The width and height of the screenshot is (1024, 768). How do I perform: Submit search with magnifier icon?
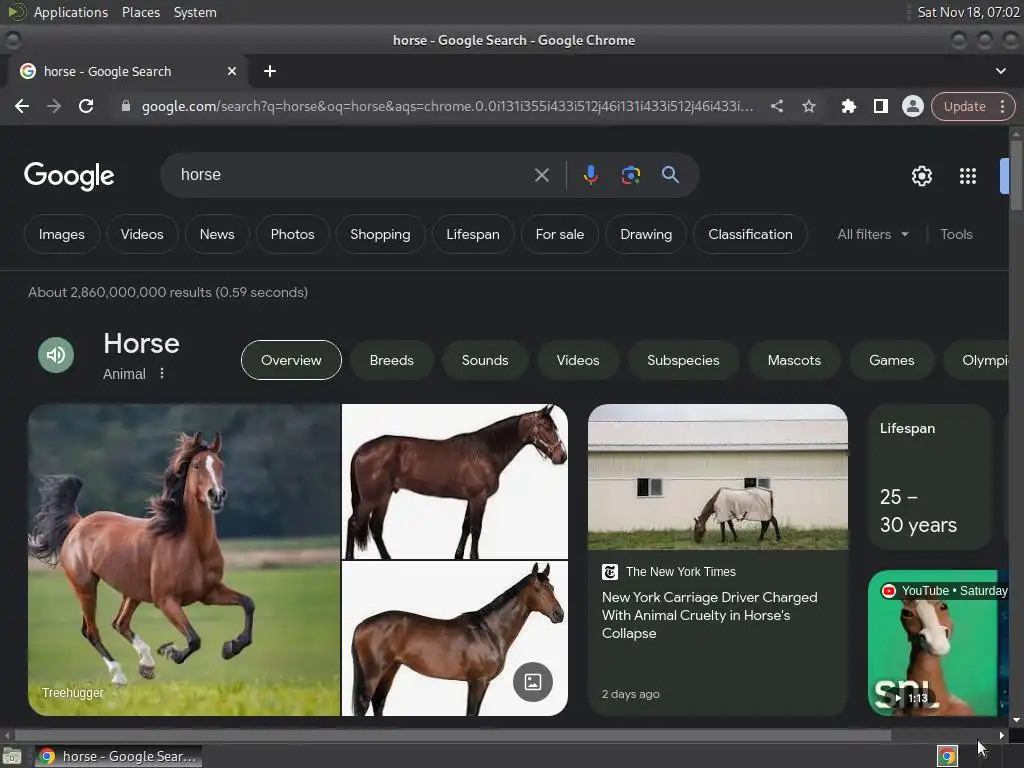coord(670,174)
